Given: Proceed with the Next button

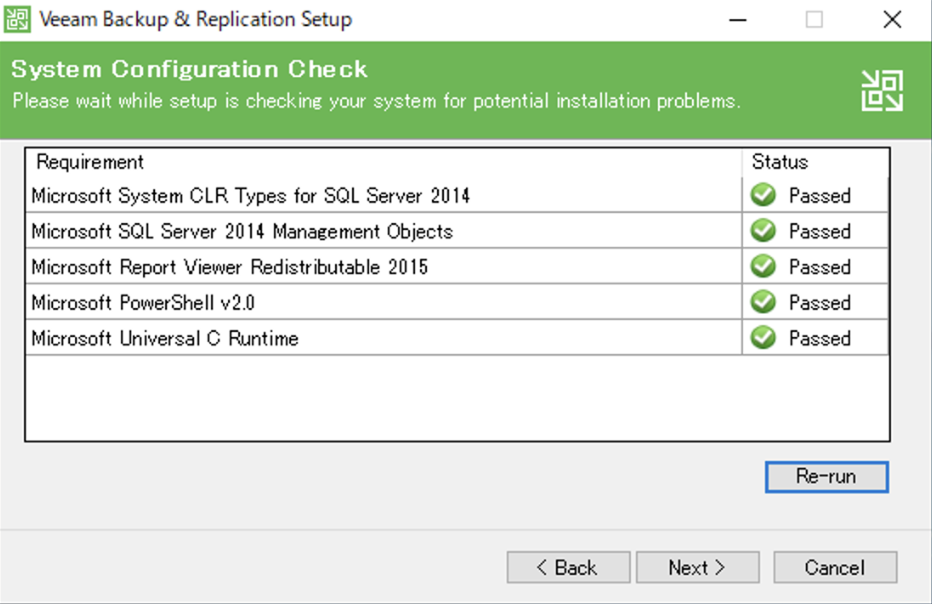Looking at the screenshot, I should tap(698, 567).
